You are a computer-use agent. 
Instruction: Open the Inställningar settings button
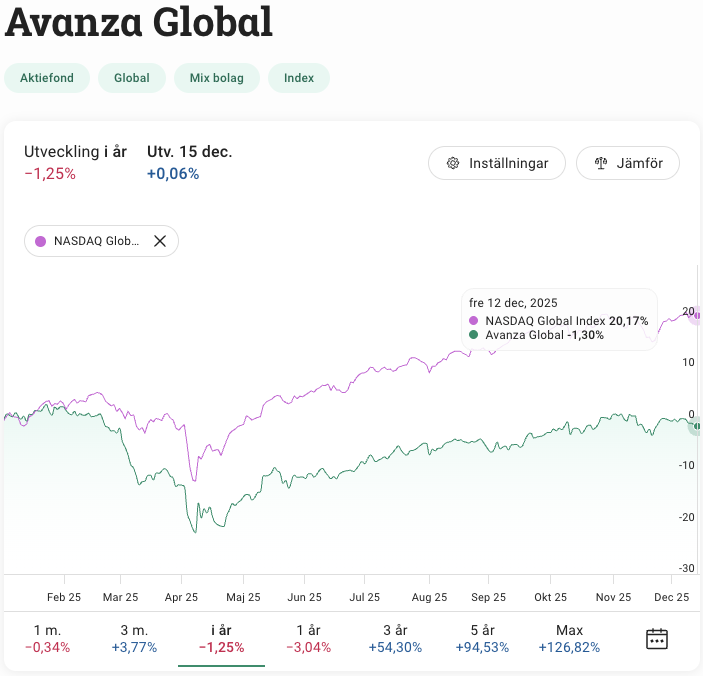click(497, 163)
